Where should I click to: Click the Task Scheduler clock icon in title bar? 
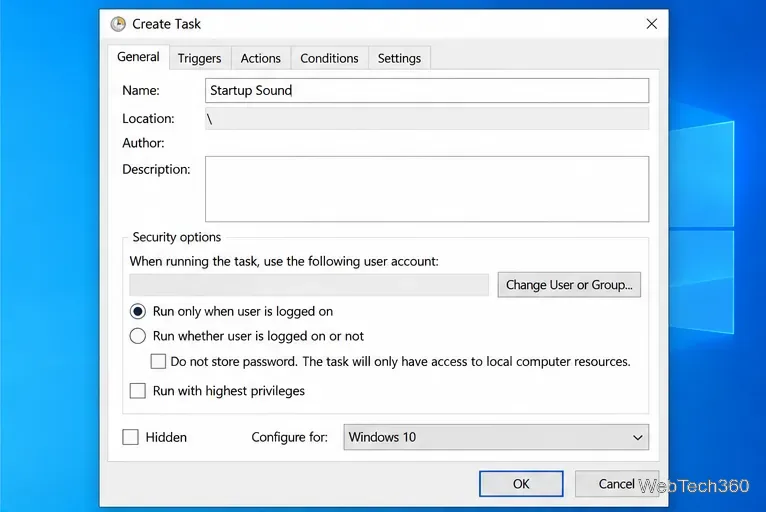[x=118, y=23]
